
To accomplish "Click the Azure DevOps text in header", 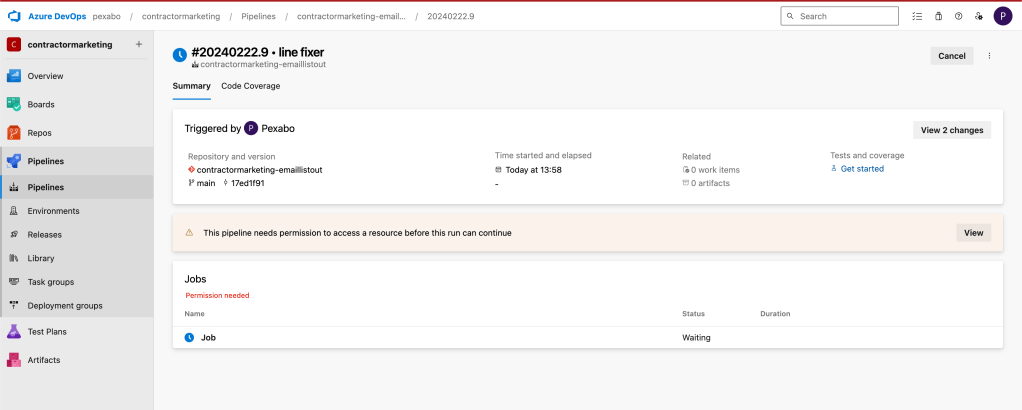I will tap(57, 16).
